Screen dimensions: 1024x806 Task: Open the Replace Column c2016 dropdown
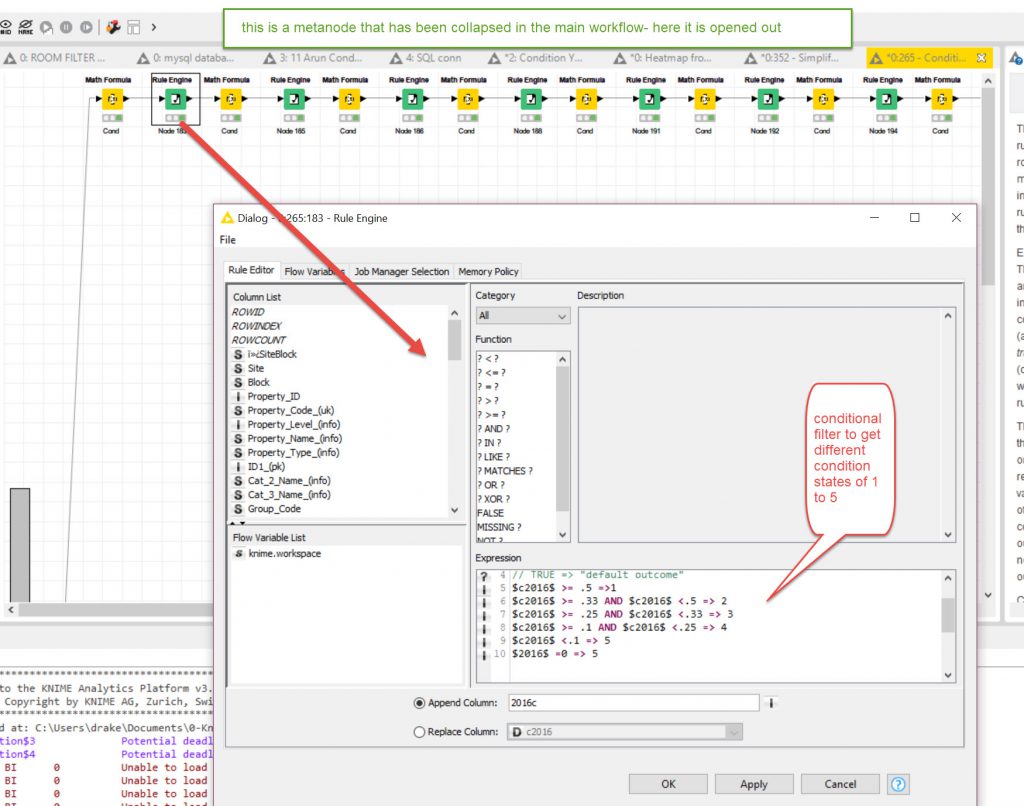point(625,732)
